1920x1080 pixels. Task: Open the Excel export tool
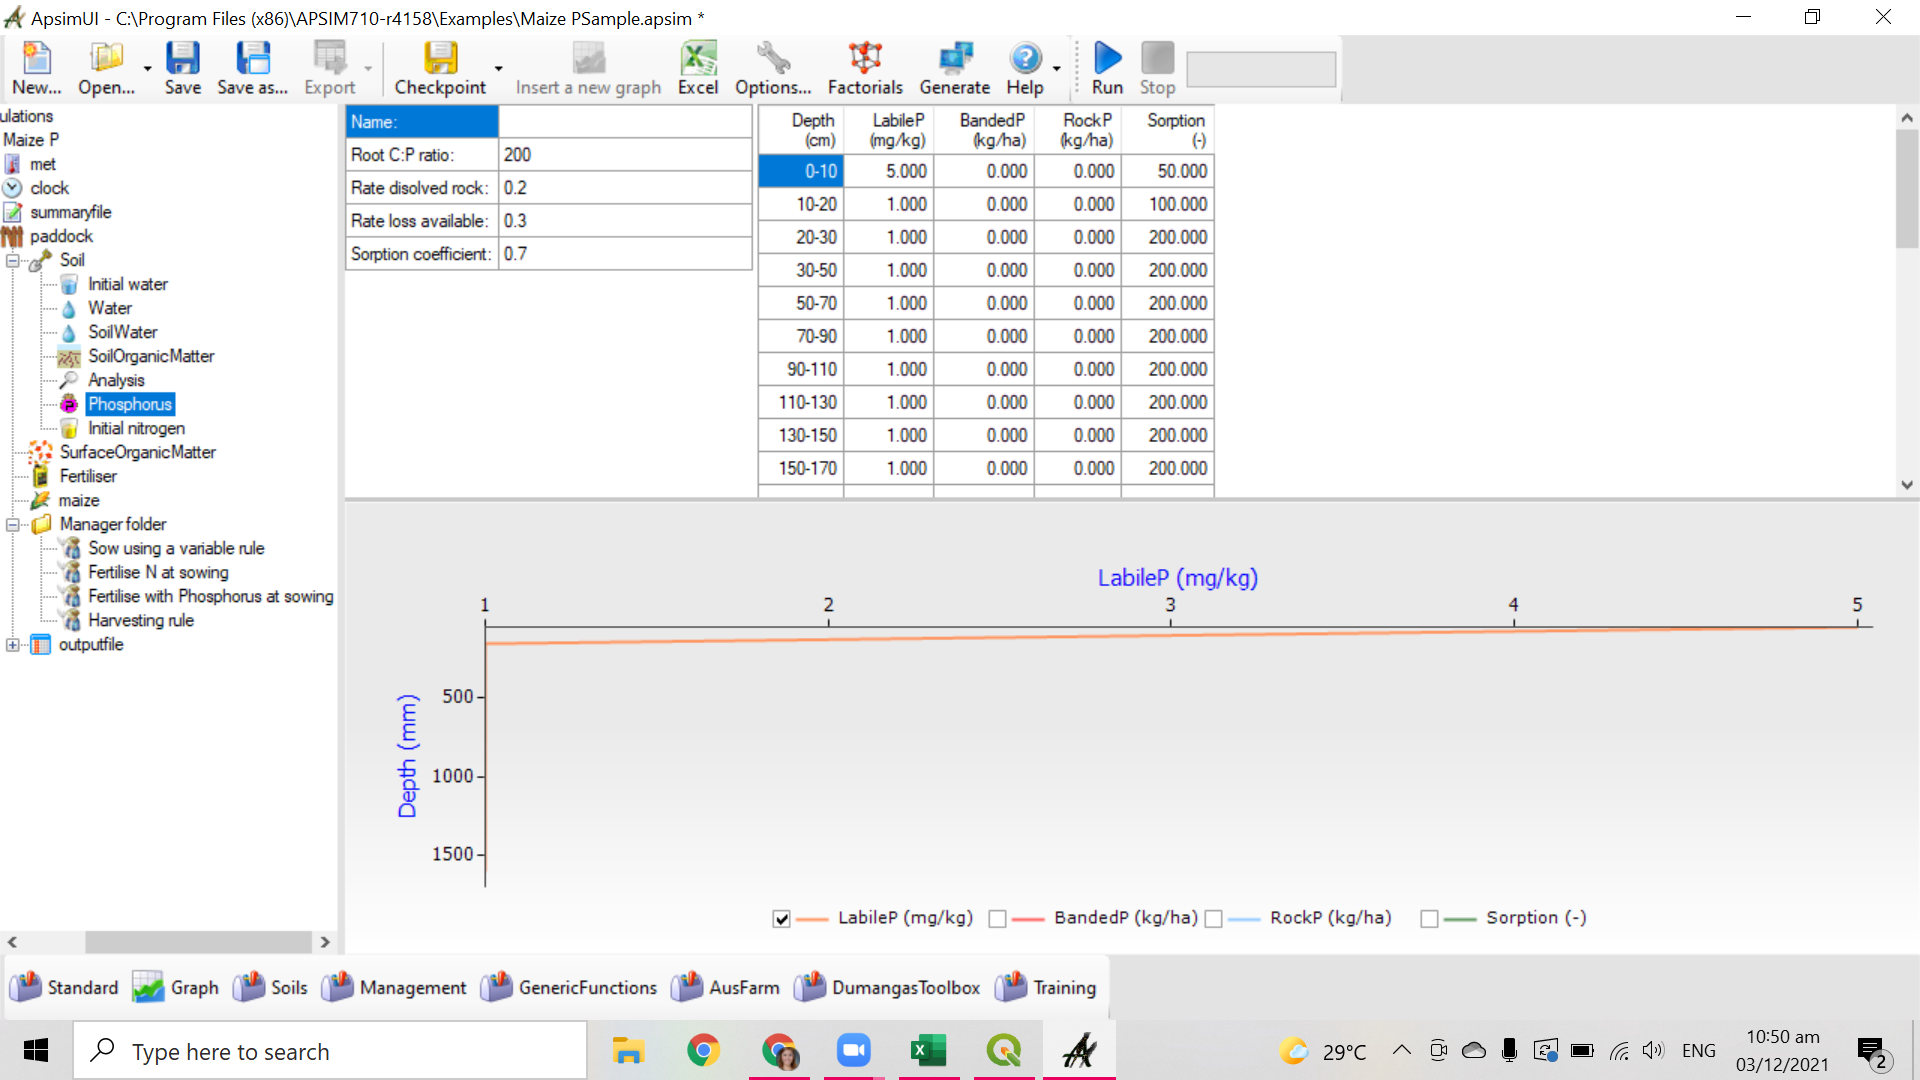(x=697, y=67)
